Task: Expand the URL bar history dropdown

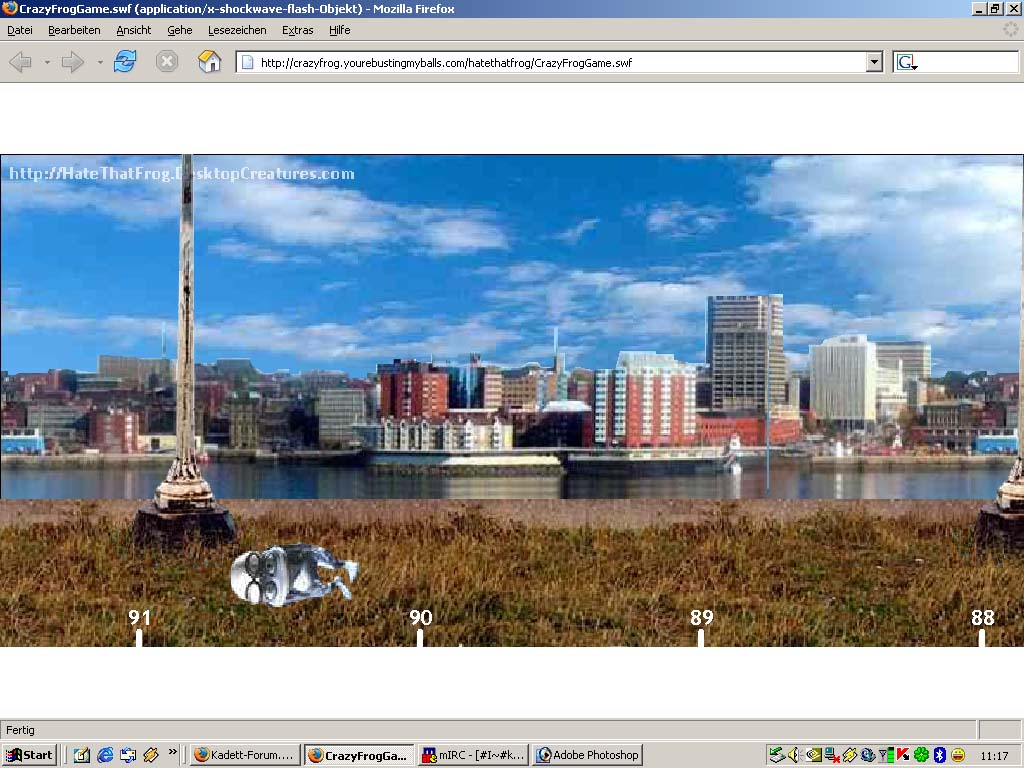Action: [874, 62]
